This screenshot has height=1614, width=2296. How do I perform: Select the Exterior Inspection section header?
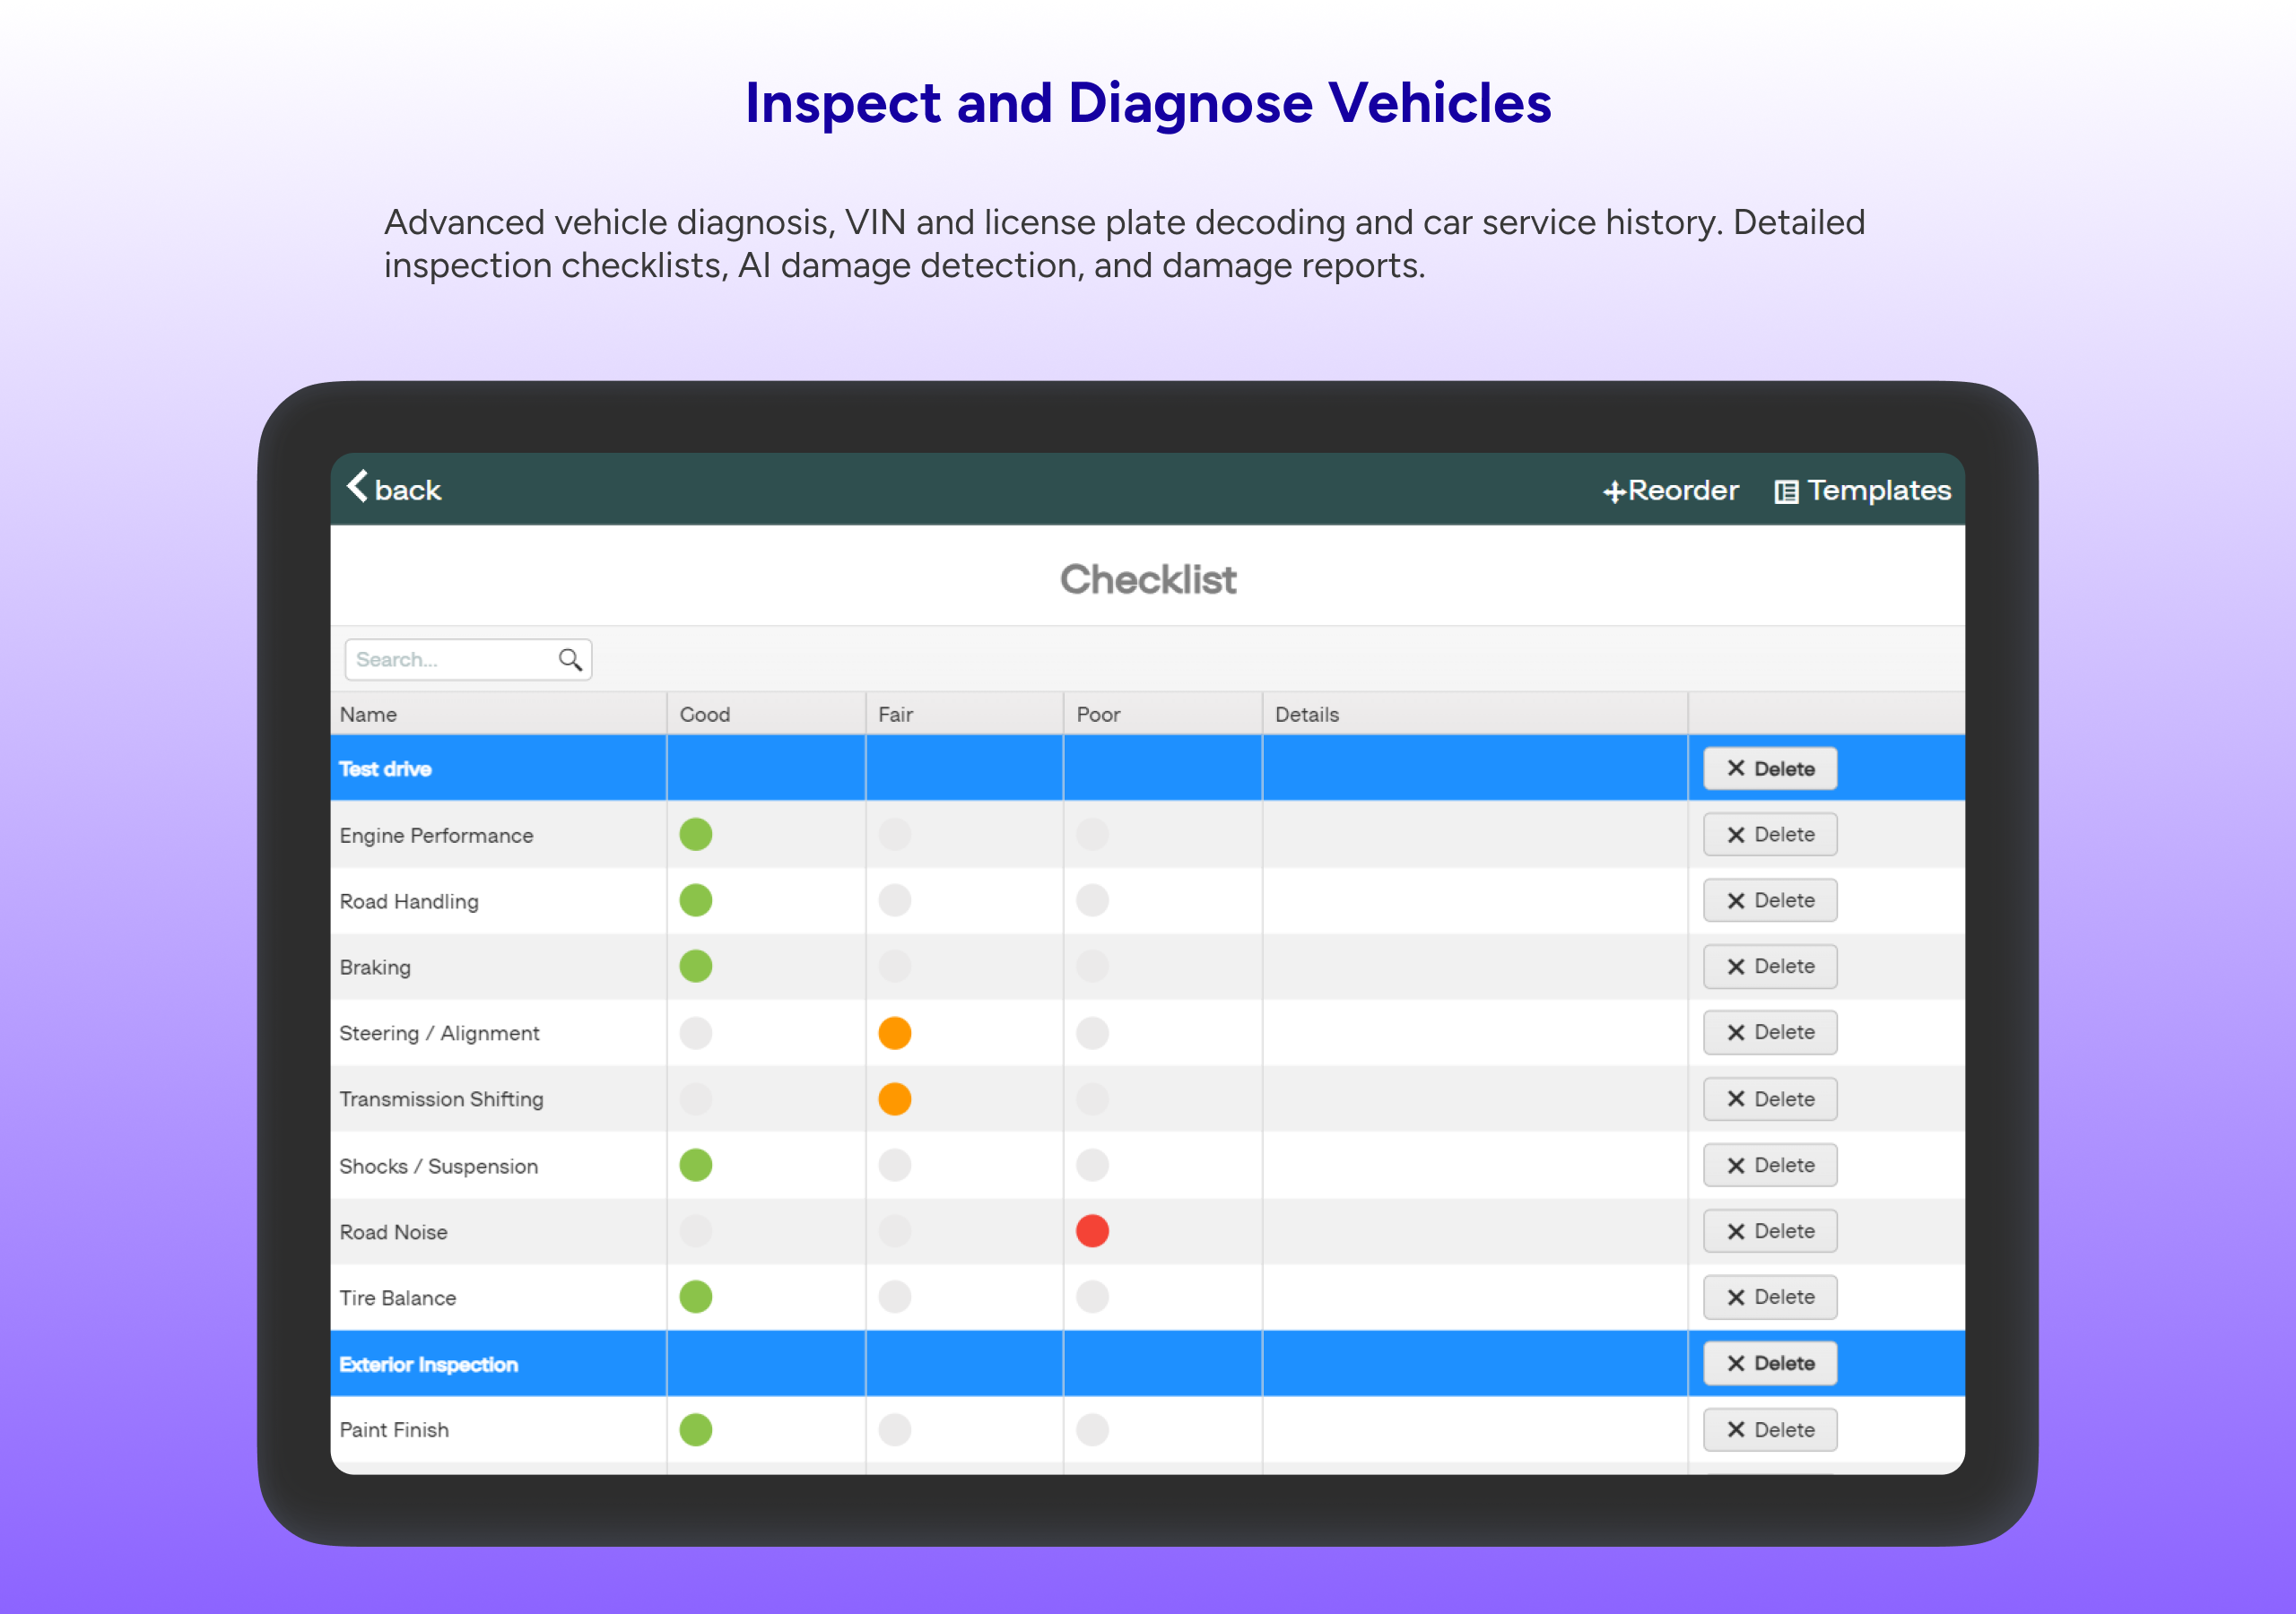428,1364
